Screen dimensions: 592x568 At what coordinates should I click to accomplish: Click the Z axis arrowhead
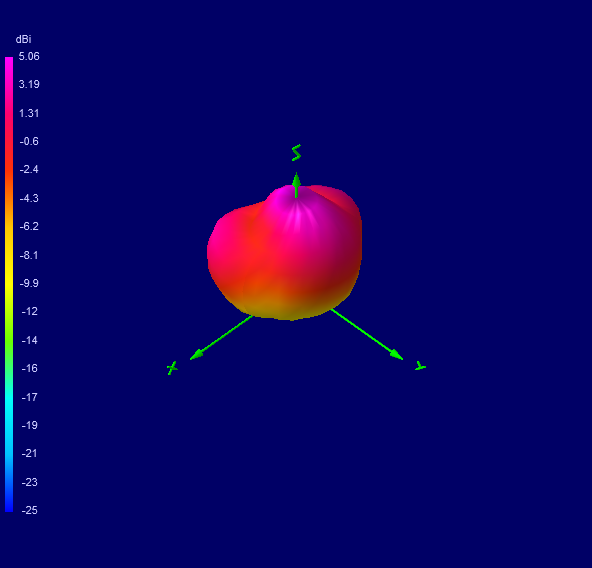[x=296, y=180]
